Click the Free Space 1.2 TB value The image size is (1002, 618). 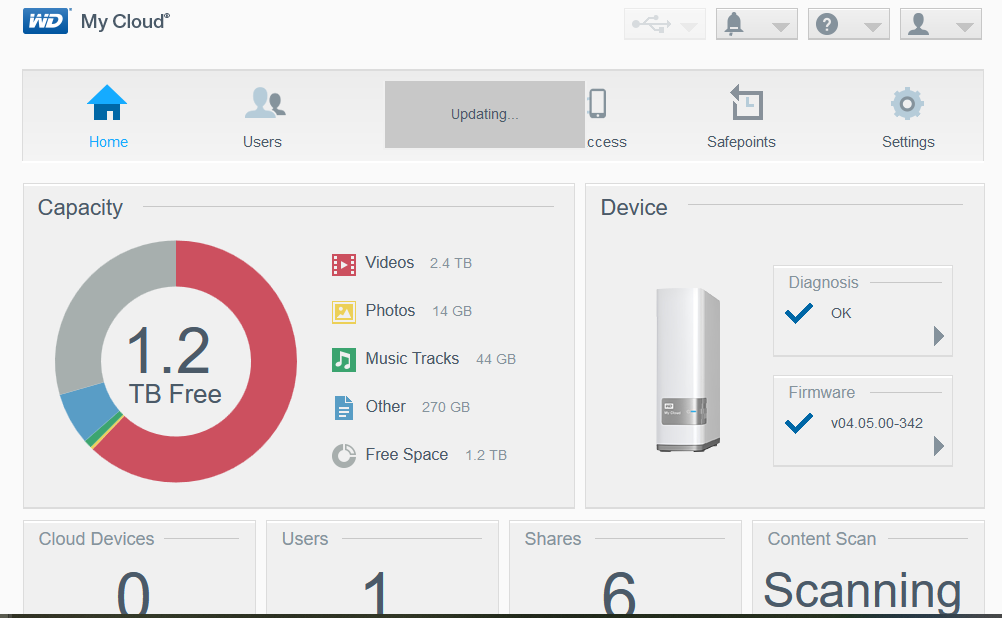pos(486,455)
